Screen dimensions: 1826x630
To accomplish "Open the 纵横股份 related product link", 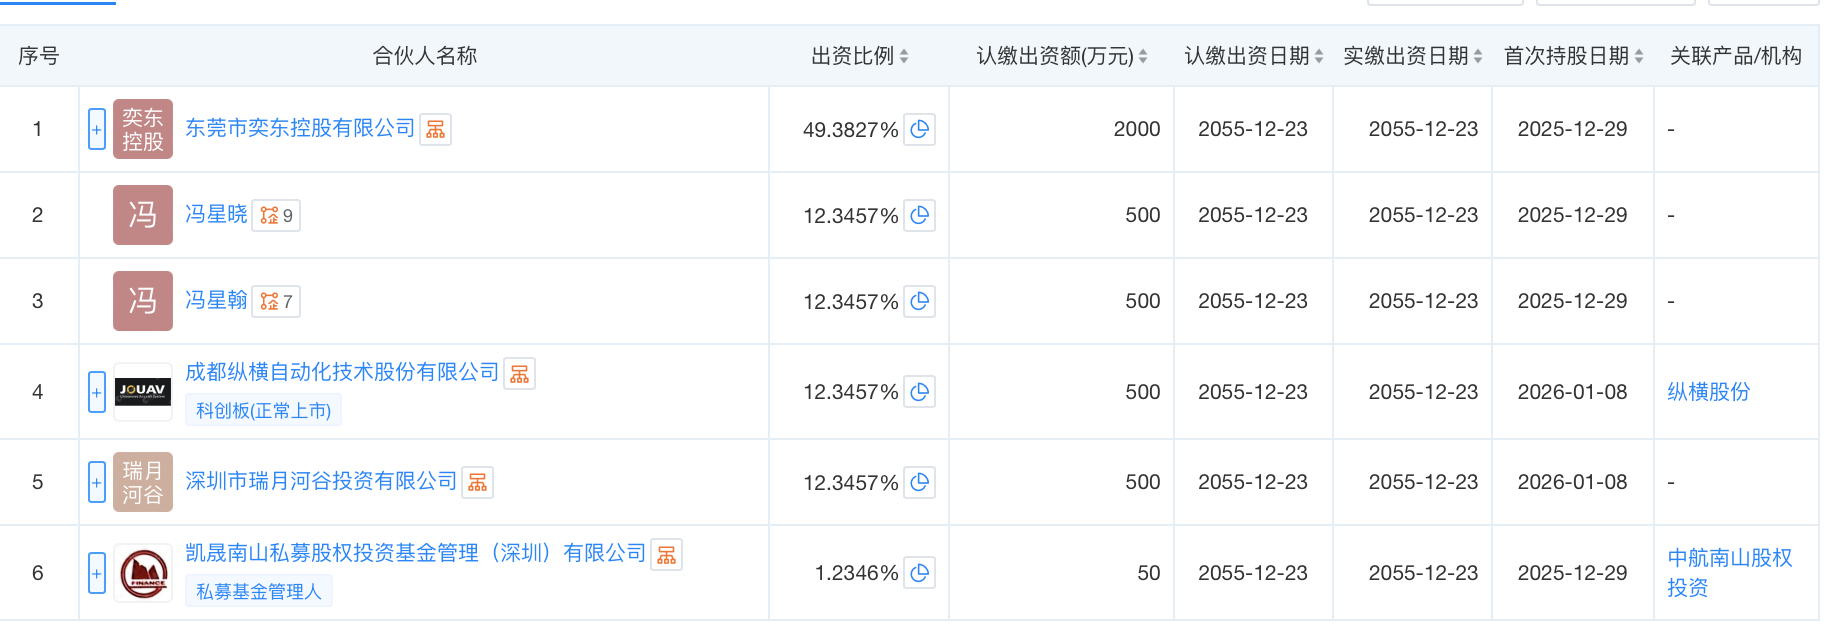I will [x=1708, y=392].
